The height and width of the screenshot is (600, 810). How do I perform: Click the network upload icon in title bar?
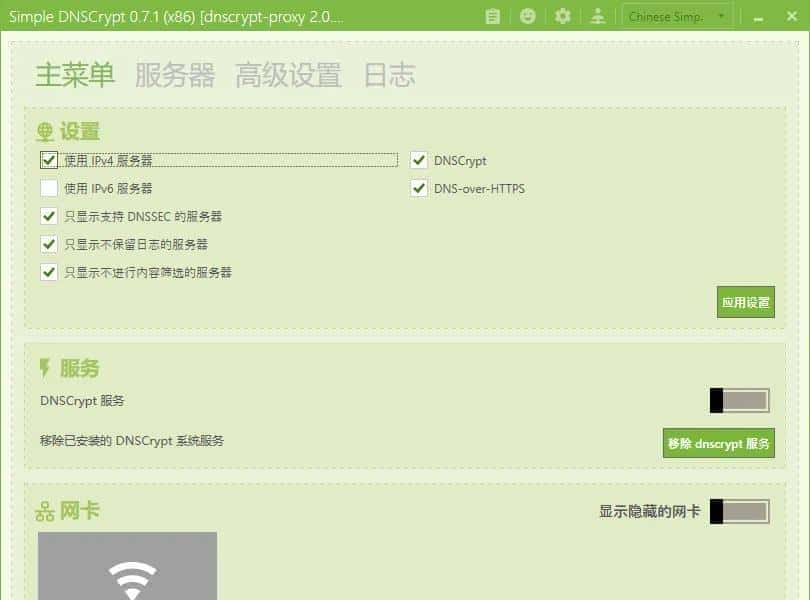(598, 16)
